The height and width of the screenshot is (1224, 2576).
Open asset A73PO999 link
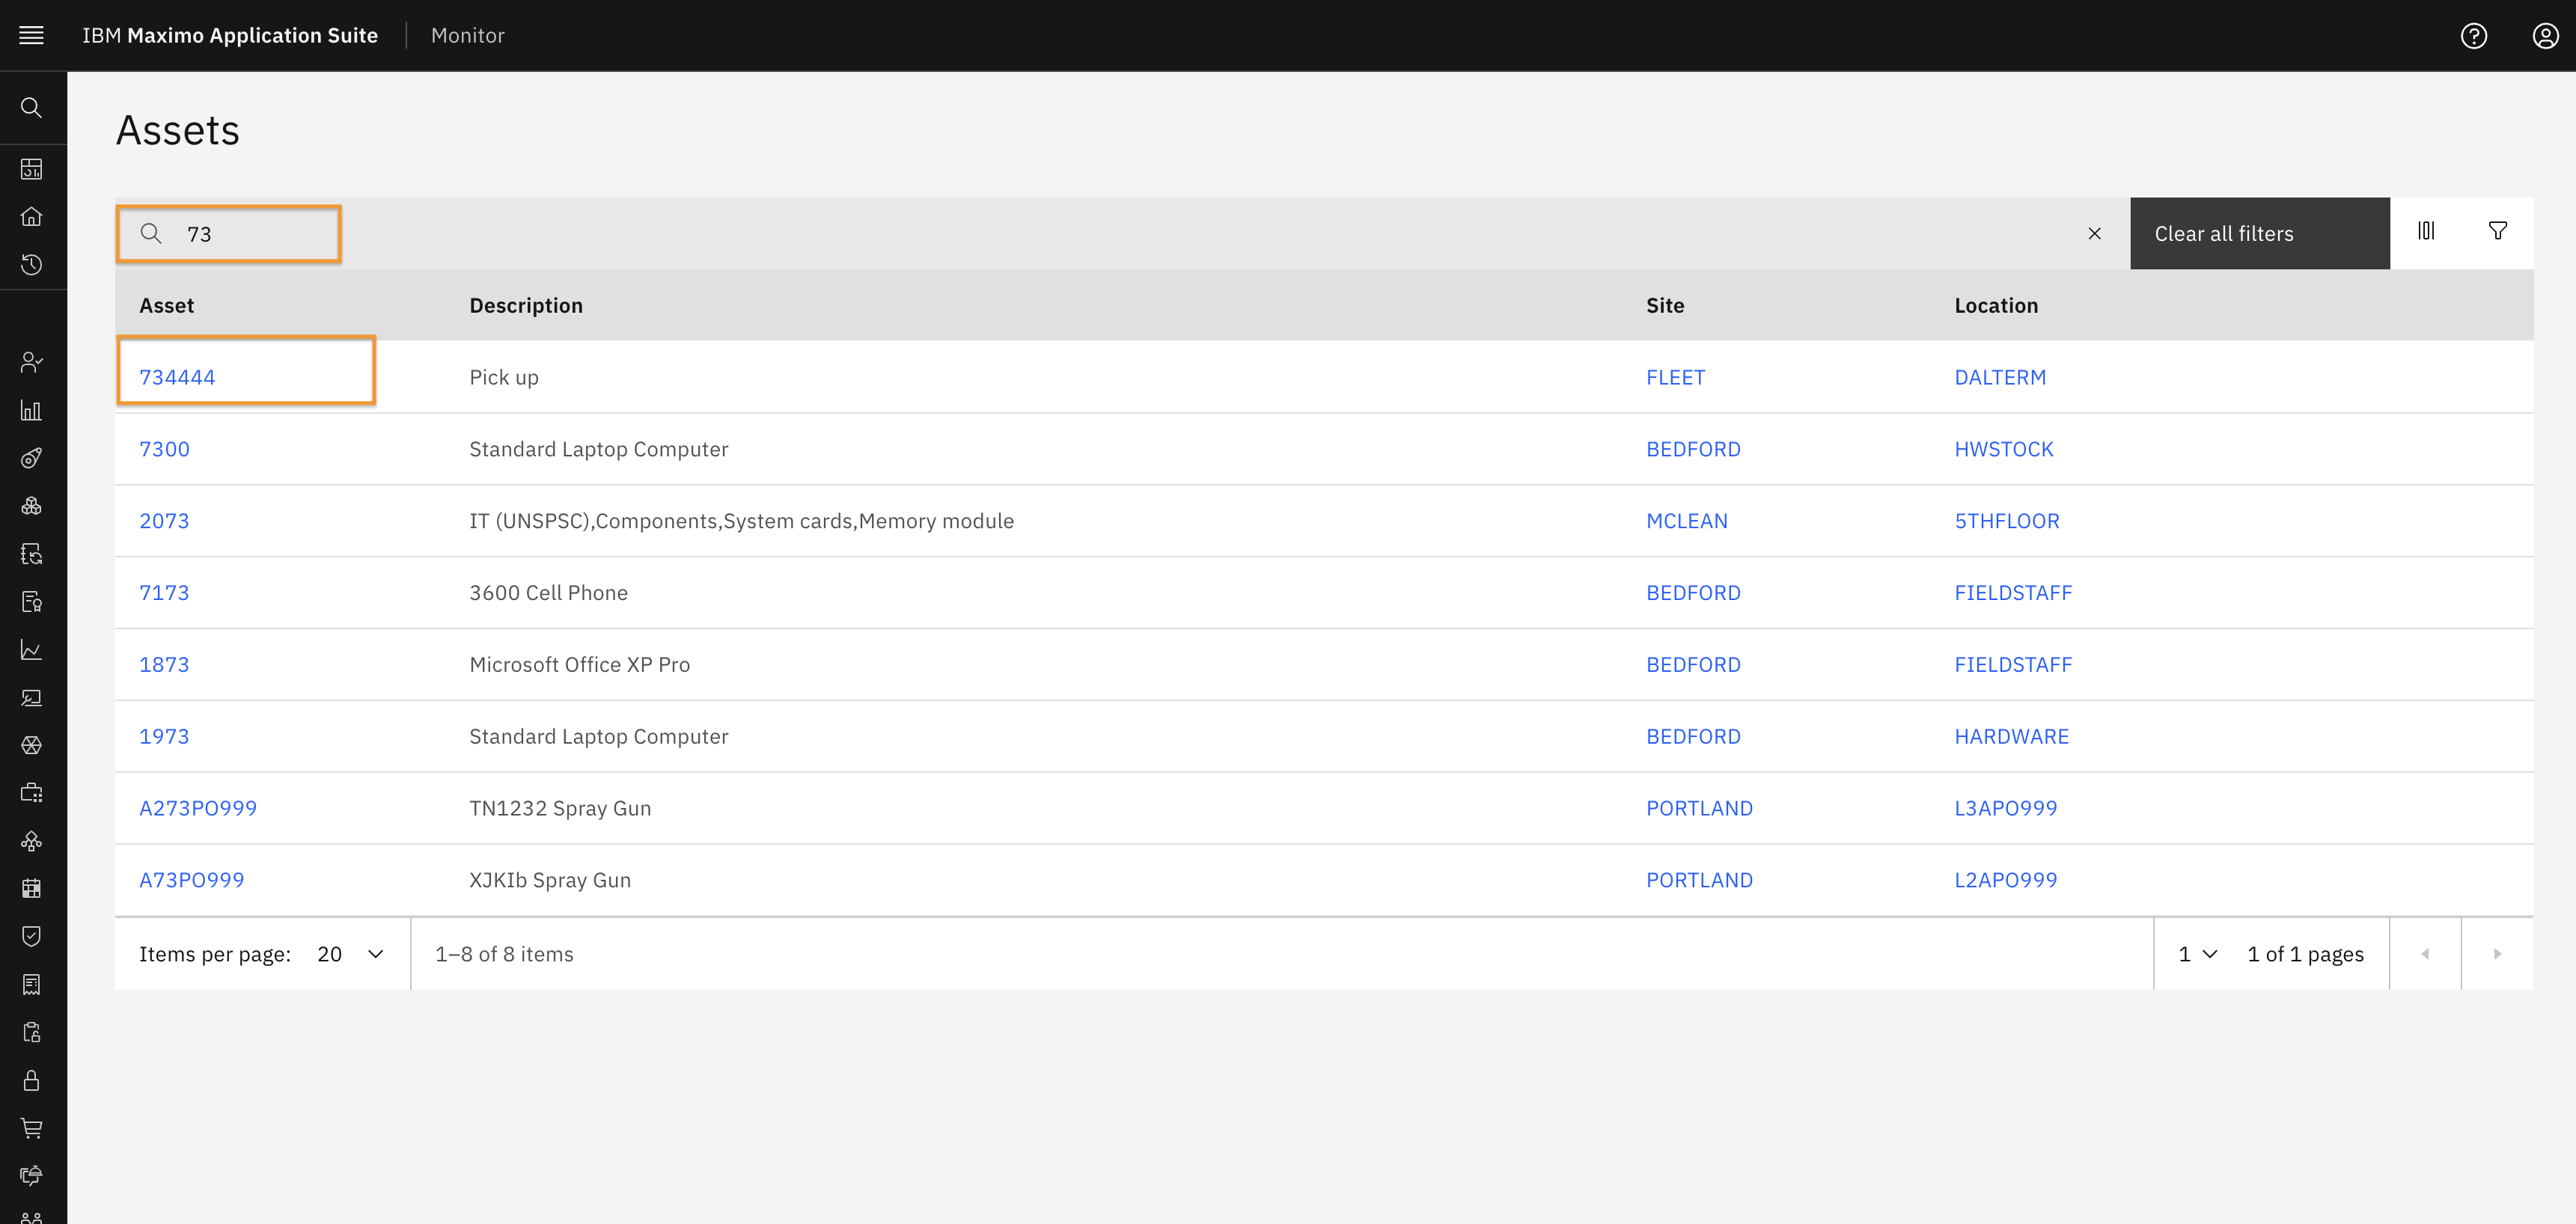tap(192, 880)
